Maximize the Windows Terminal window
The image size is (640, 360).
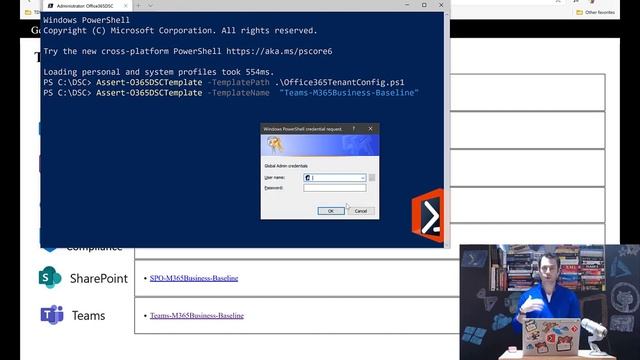pyautogui.click(x=424, y=5)
